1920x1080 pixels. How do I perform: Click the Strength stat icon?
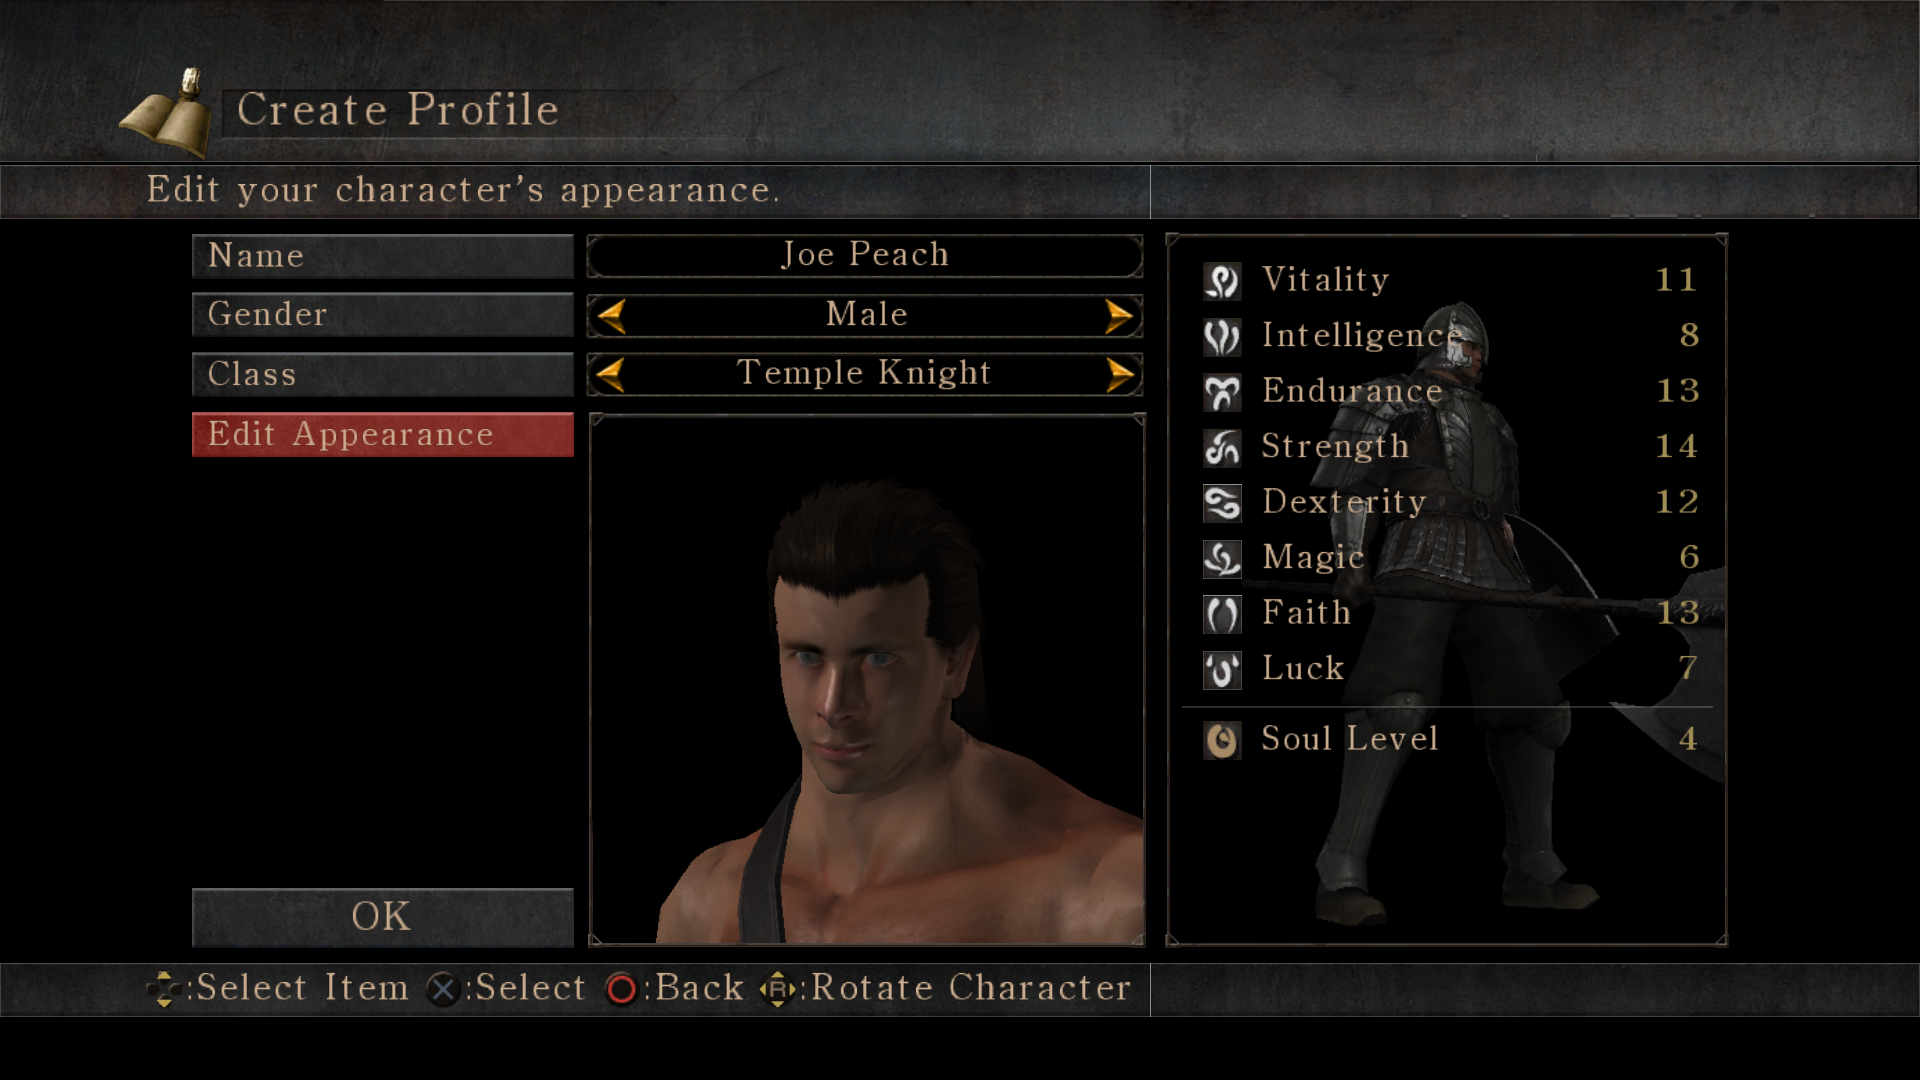[x=1221, y=448]
